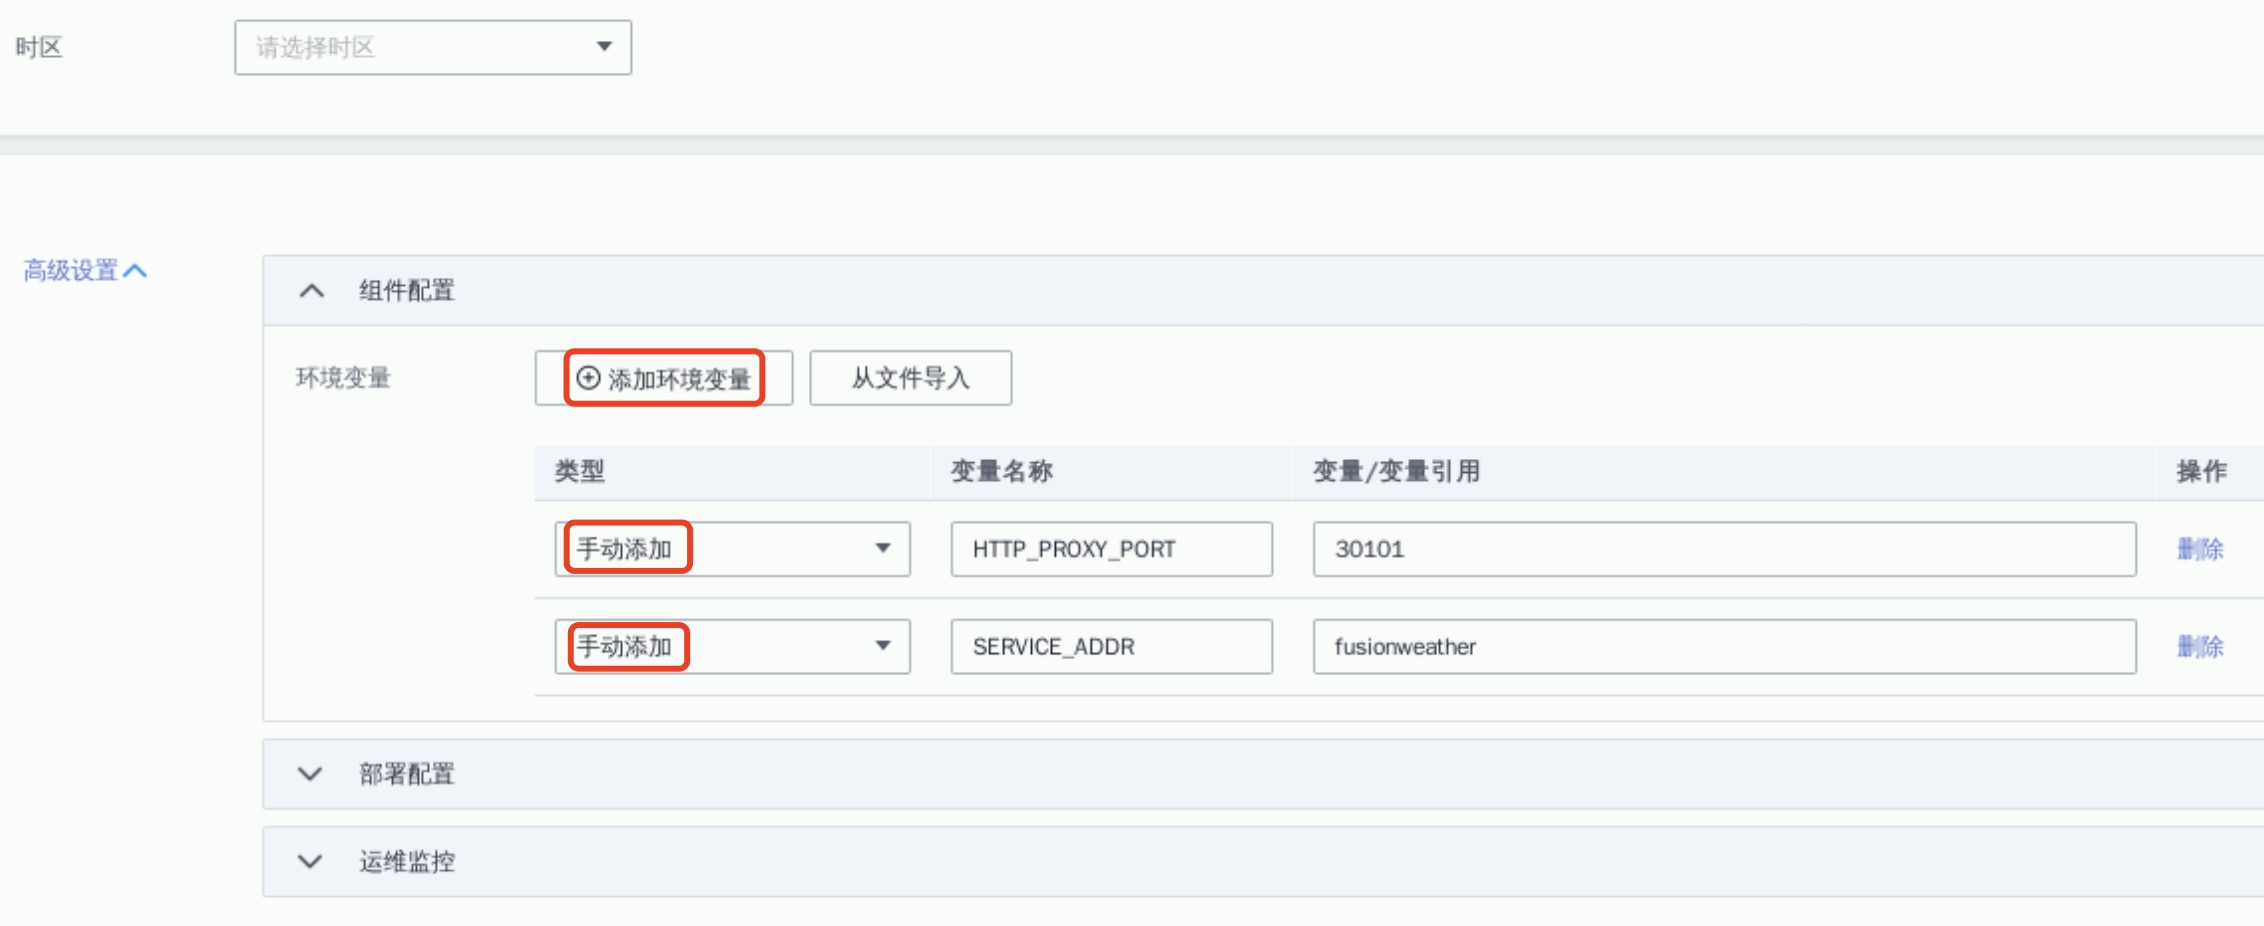Screen dimensions: 2264x926
Task: Click the HTTP_PROXY_PORT variable name field
Action: (1111, 549)
